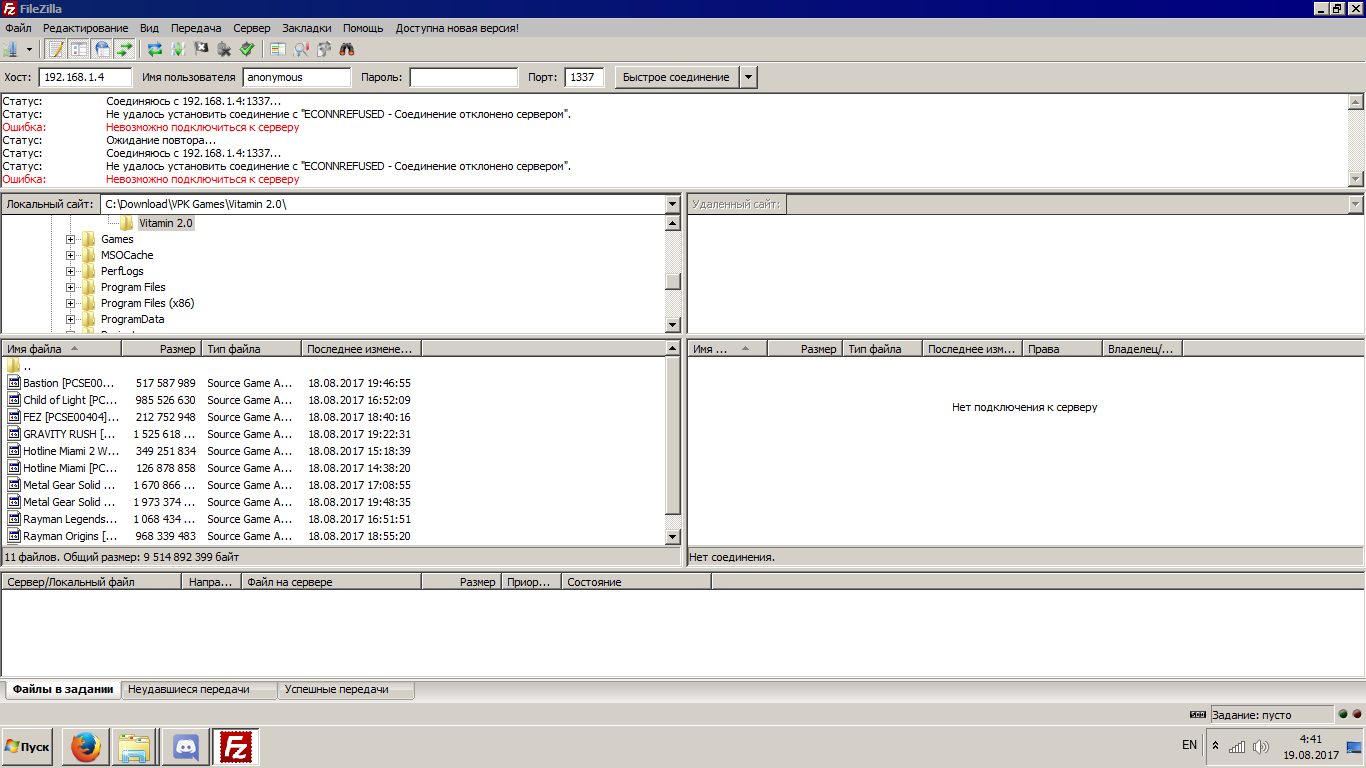Click the Games folder icon in tree
This screenshot has height=768, width=1366.
(x=89, y=239)
